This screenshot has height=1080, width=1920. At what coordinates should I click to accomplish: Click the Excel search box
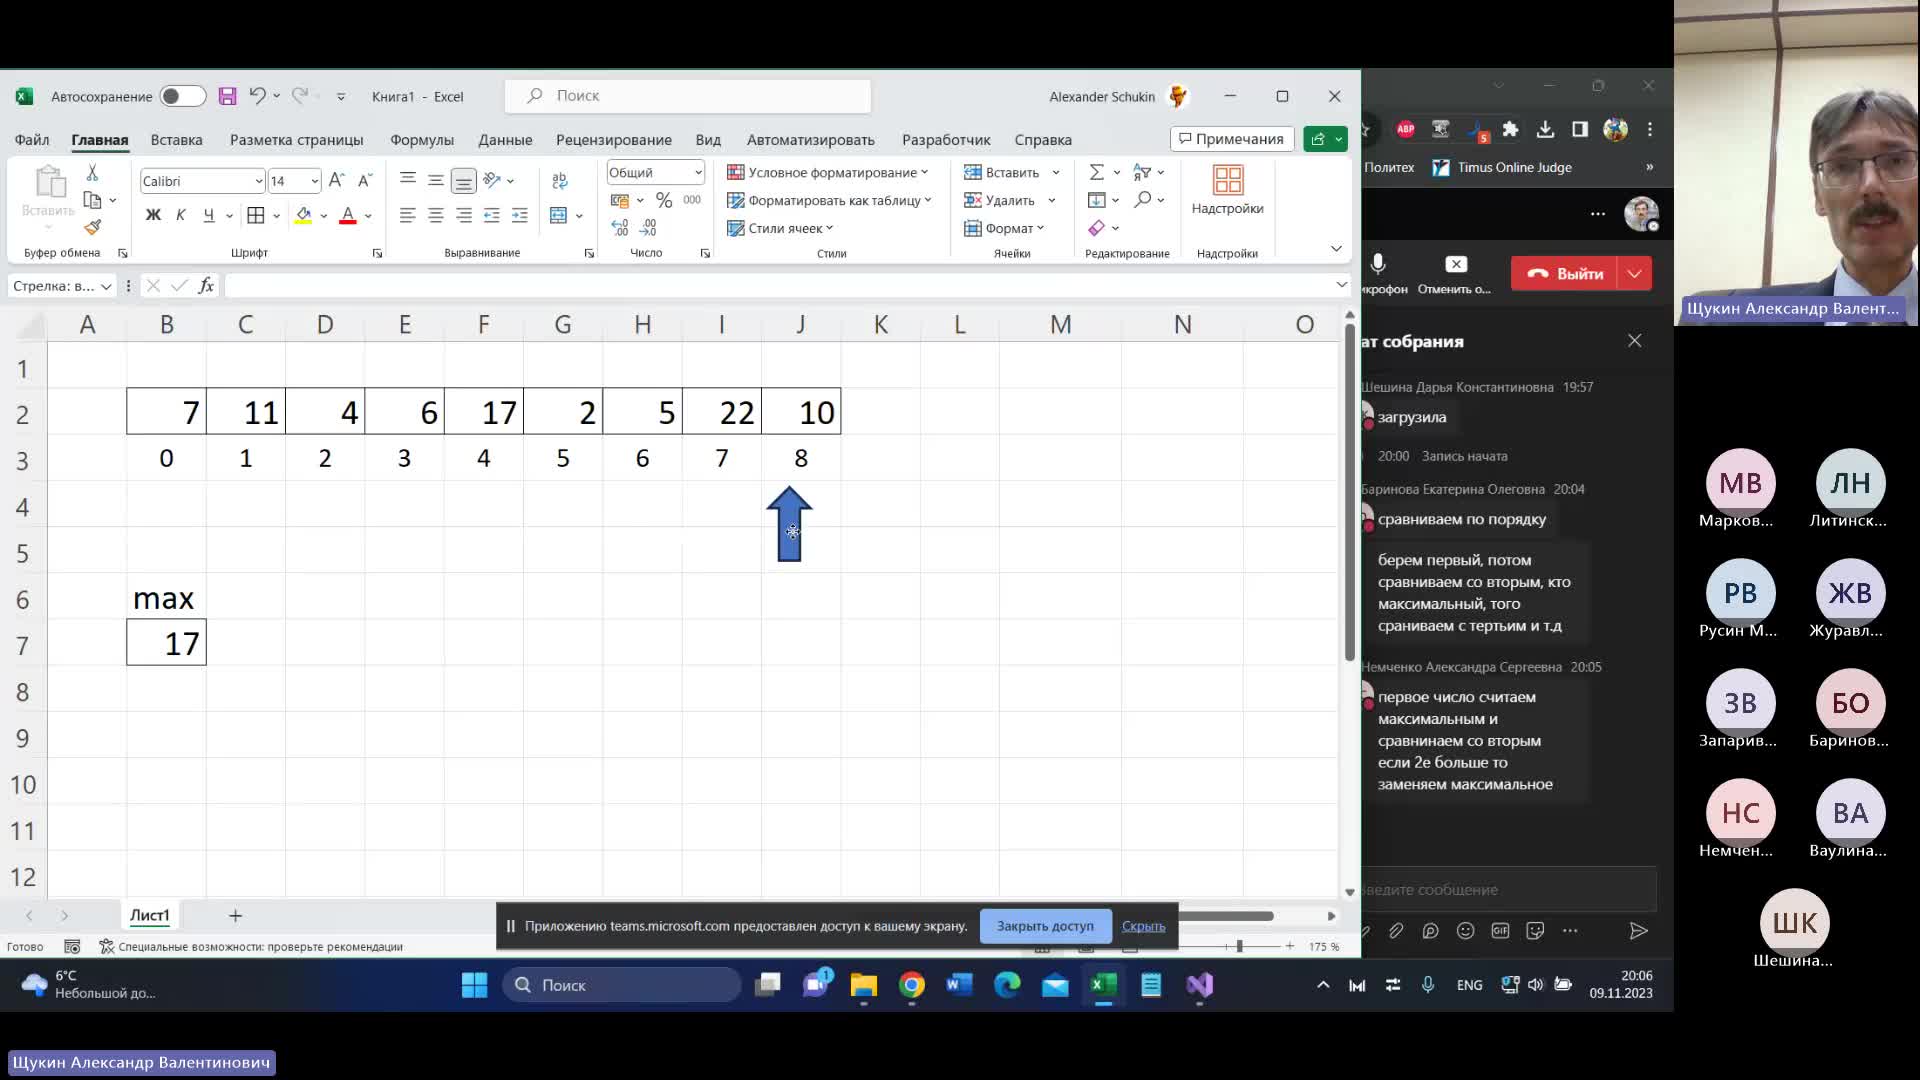pyautogui.click(x=688, y=96)
